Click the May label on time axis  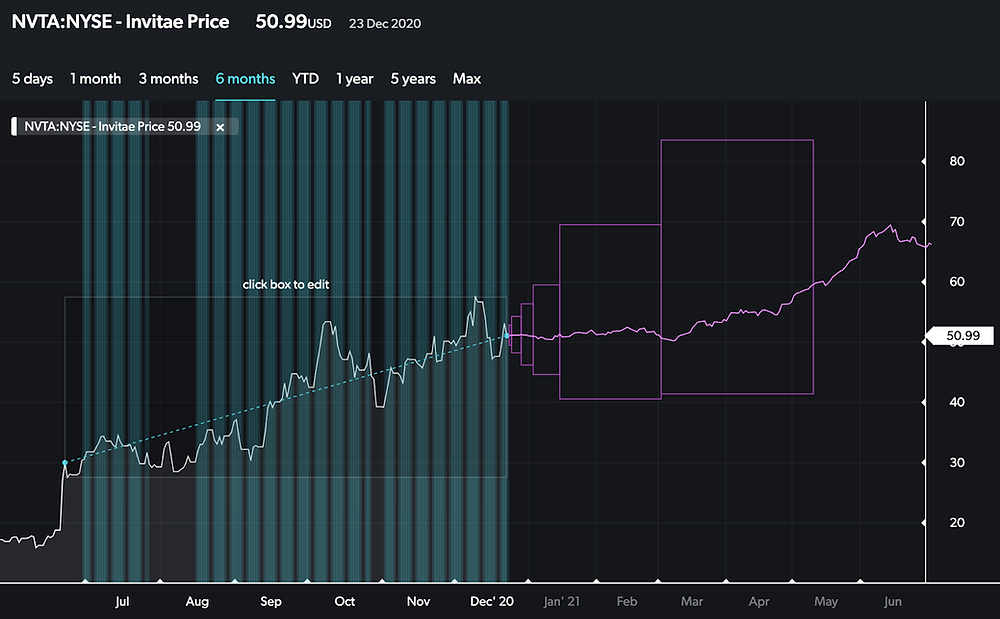[826, 601]
